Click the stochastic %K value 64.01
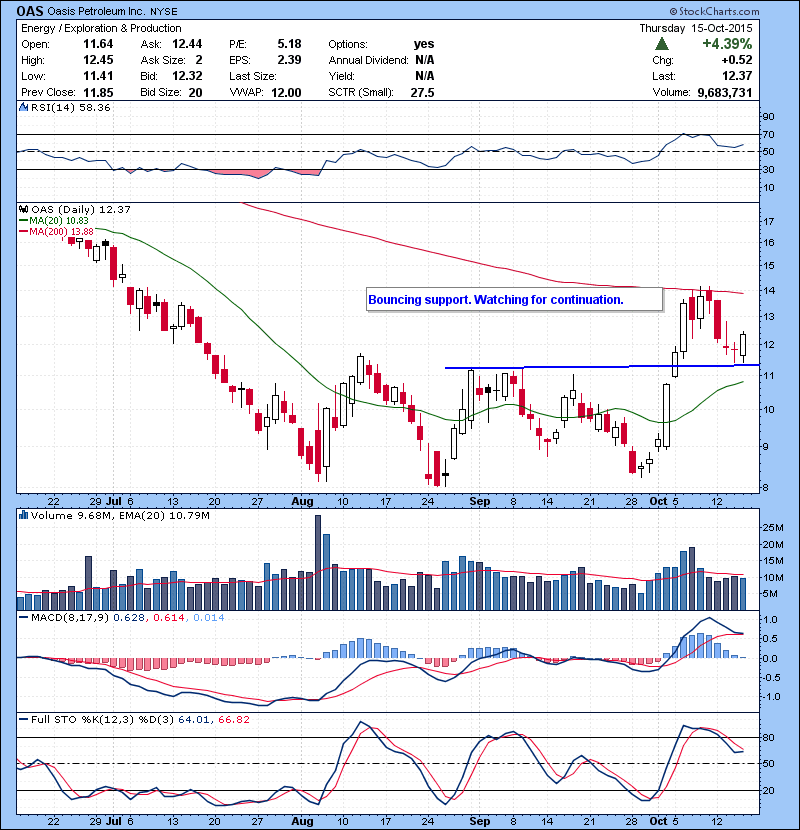 click(193, 719)
